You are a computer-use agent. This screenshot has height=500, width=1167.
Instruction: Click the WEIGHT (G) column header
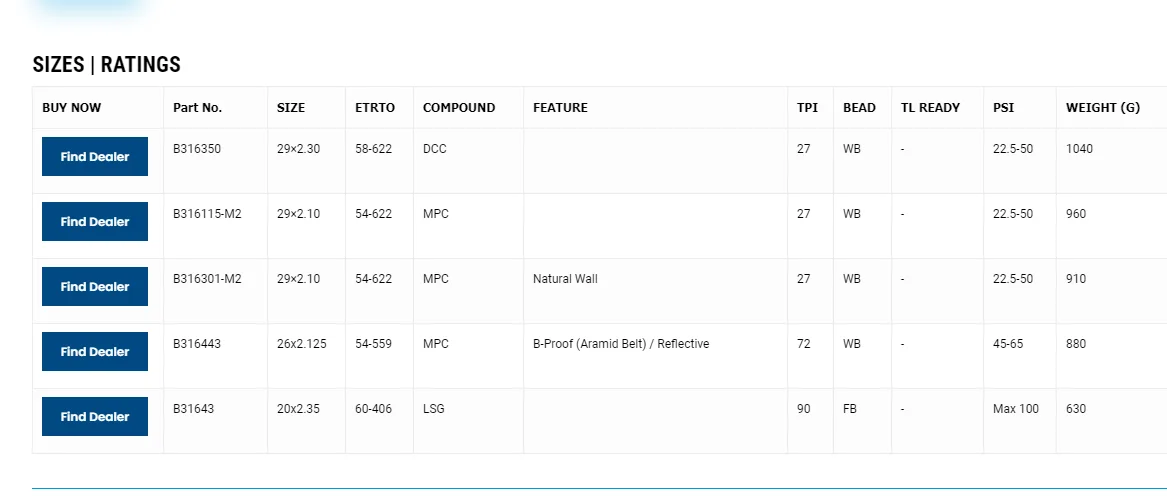click(1103, 108)
